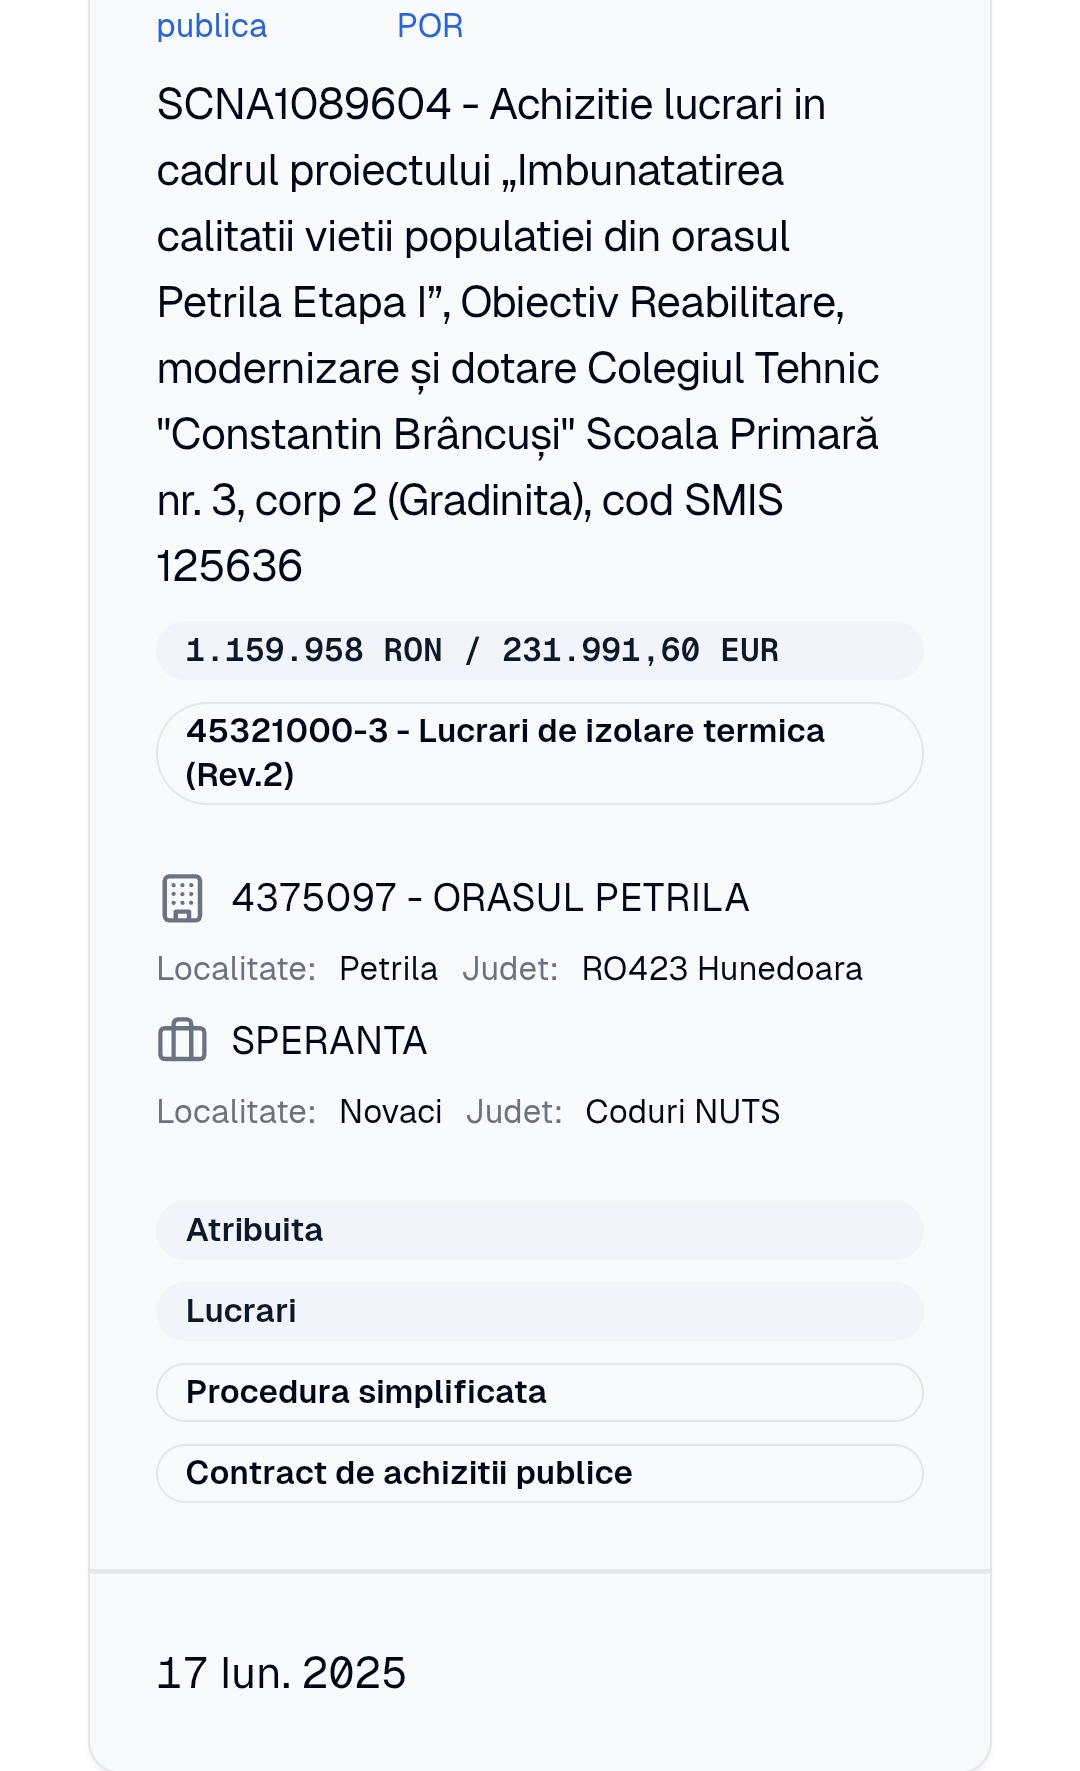The height and width of the screenshot is (1771, 1080).
Task: Click the Atribuita status badge
Action: point(540,1230)
